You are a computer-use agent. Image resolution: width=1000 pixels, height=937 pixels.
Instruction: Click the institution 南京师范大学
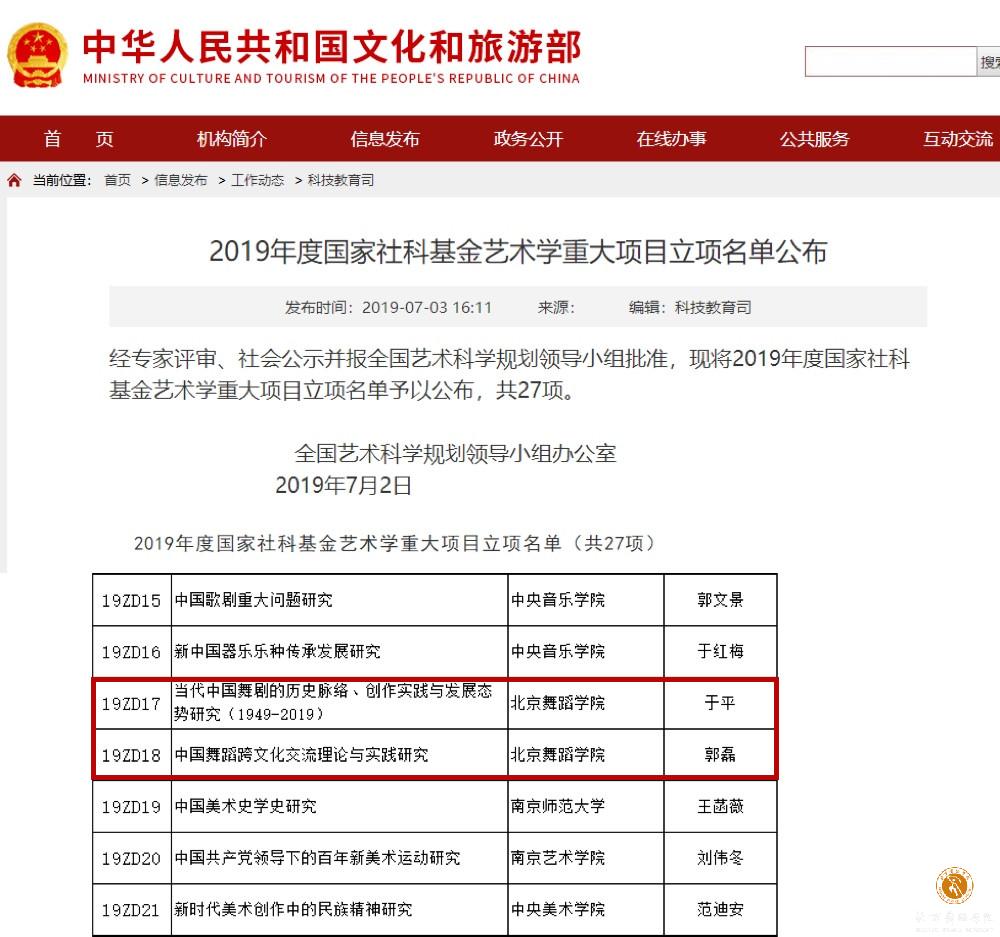(558, 807)
